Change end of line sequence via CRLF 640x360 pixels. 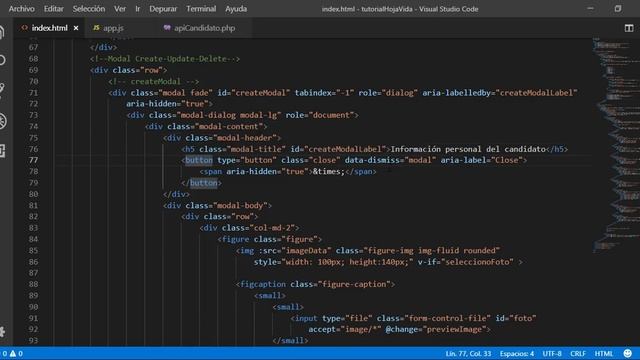pyautogui.click(x=578, y=353)
